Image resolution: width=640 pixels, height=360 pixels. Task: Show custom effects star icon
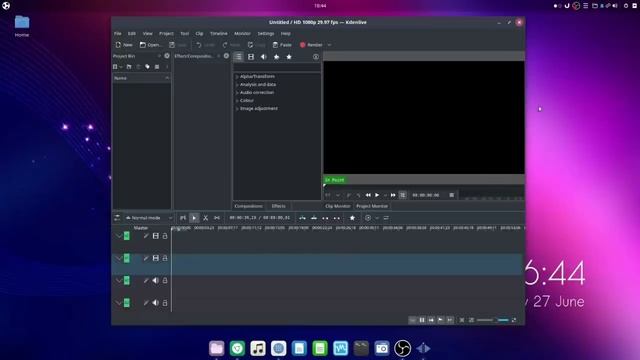276,57
